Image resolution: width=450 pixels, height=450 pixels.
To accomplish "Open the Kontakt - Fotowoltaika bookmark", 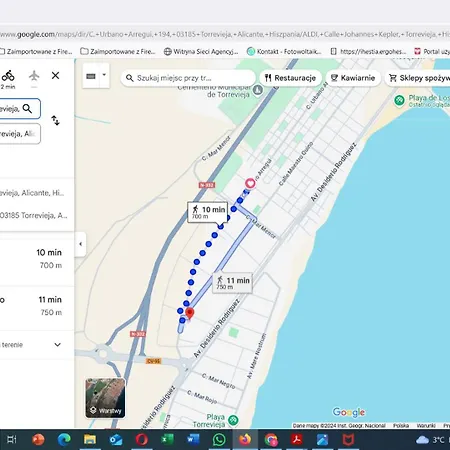I will pyautogui.click(x=284, y=51).
